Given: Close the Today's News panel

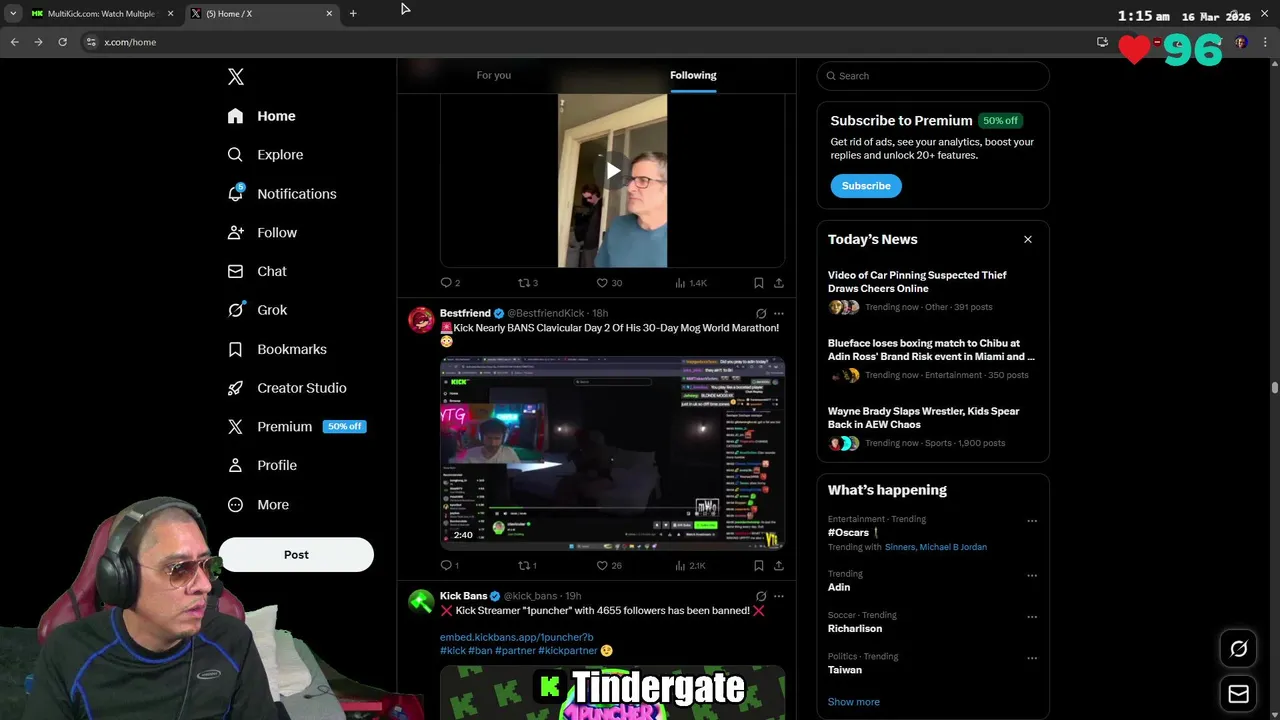Looking at the screenshot, I should click(1027, 240).
